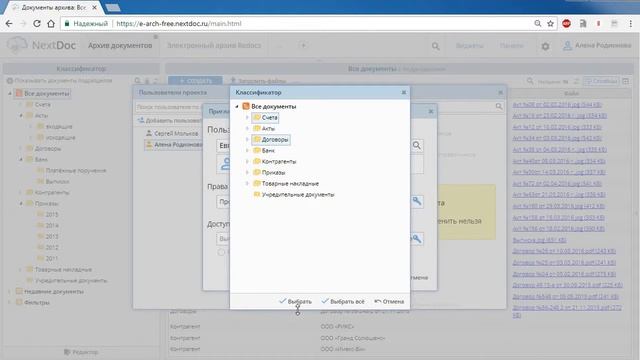Click the Выбрать button

(296, 301)
